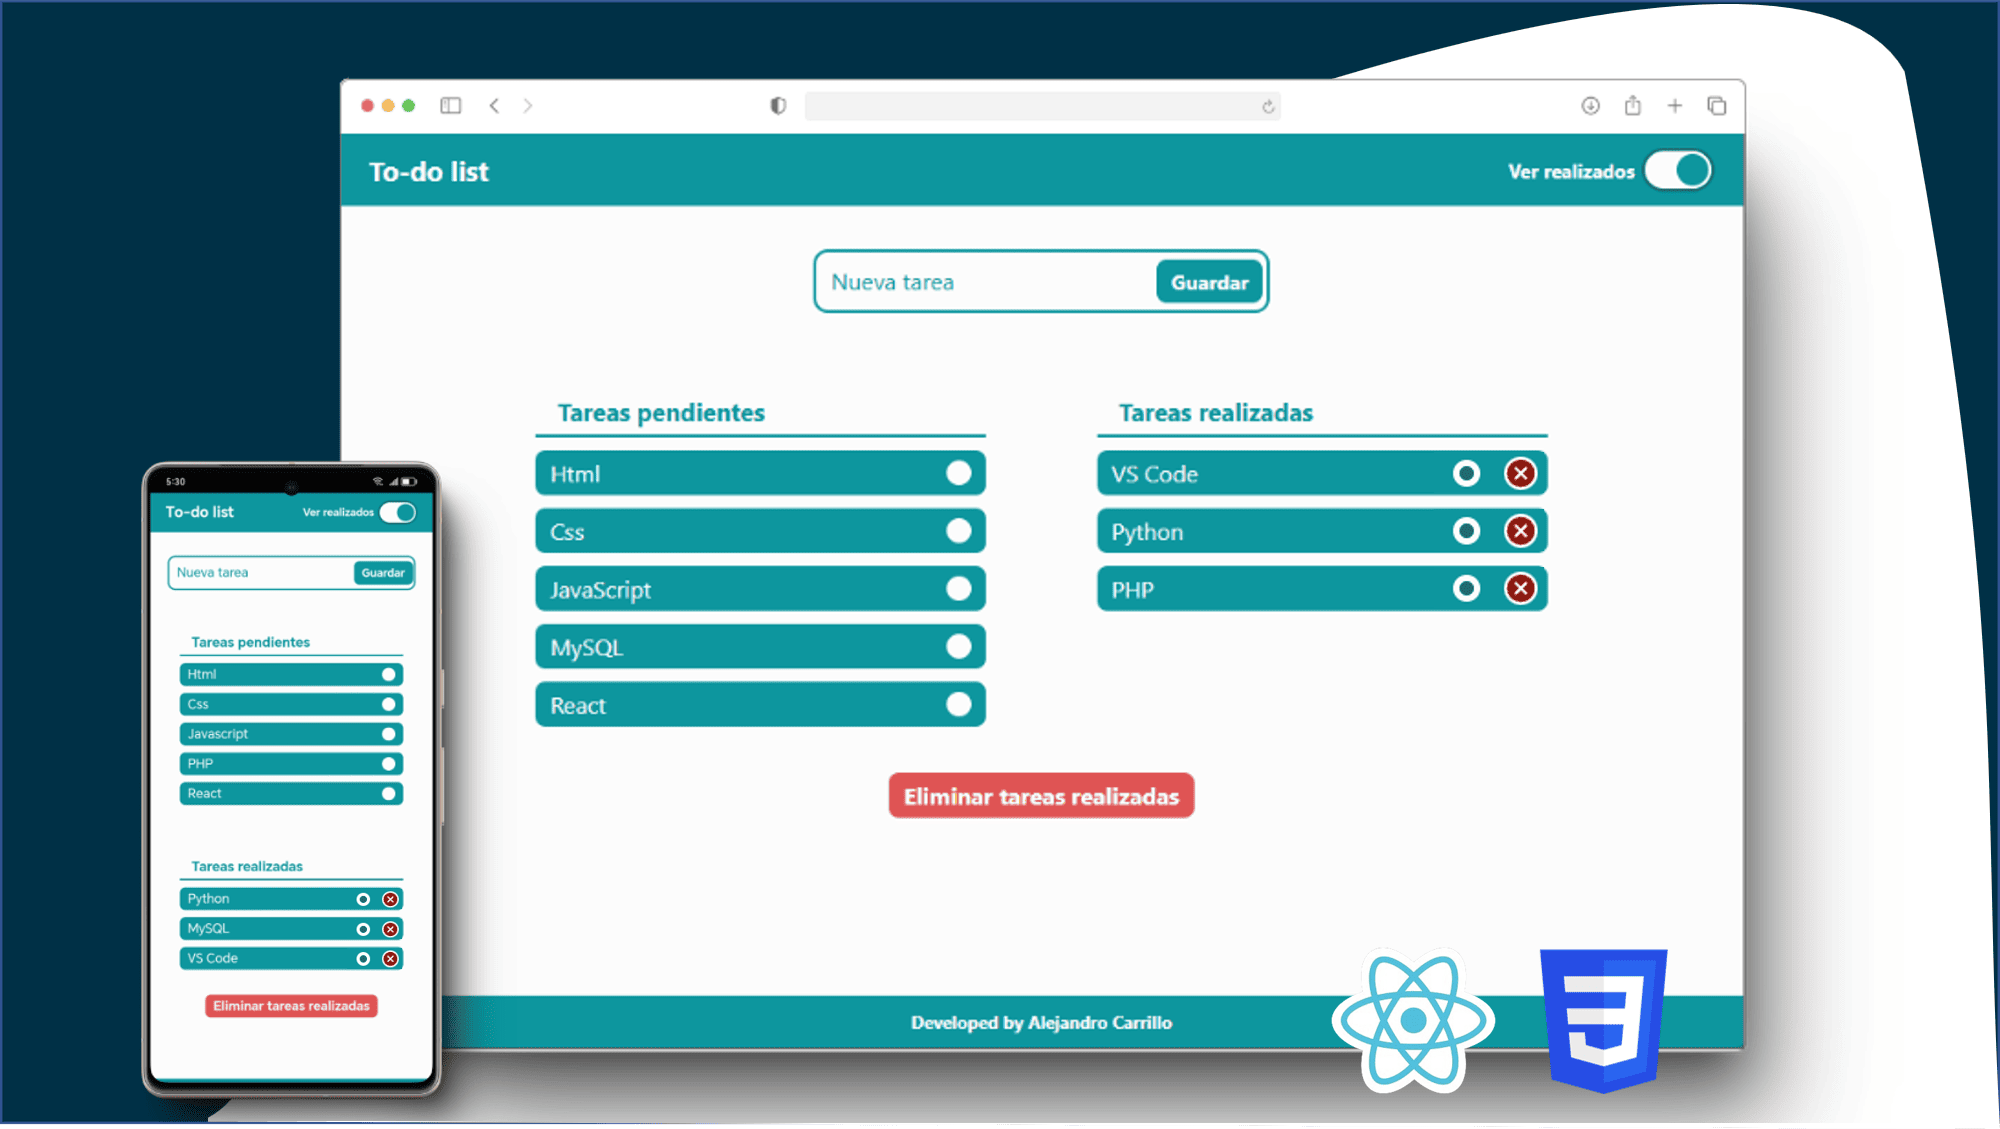Screen dimensions: 2000x1129
Task: Click the phone Tareas realizadas heading
Action: pos(247,866)
